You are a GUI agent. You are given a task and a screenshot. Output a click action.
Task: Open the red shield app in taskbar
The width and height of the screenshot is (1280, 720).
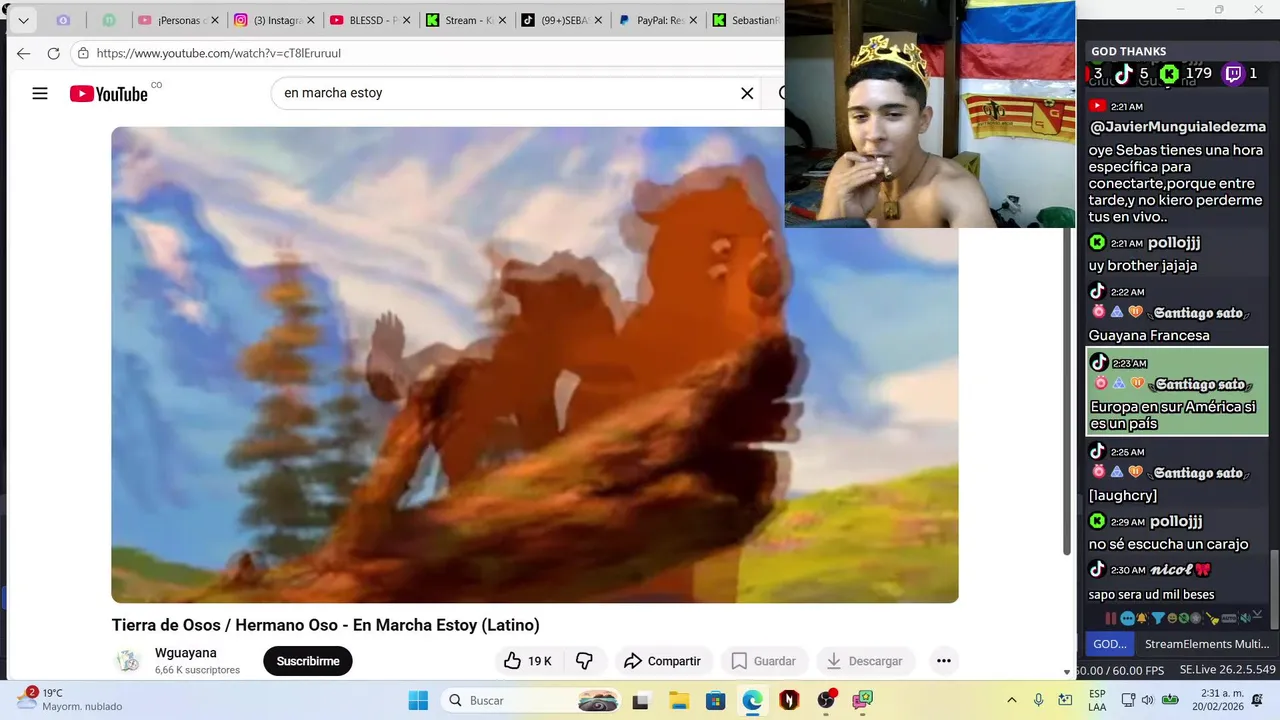(x=789, y=700)
